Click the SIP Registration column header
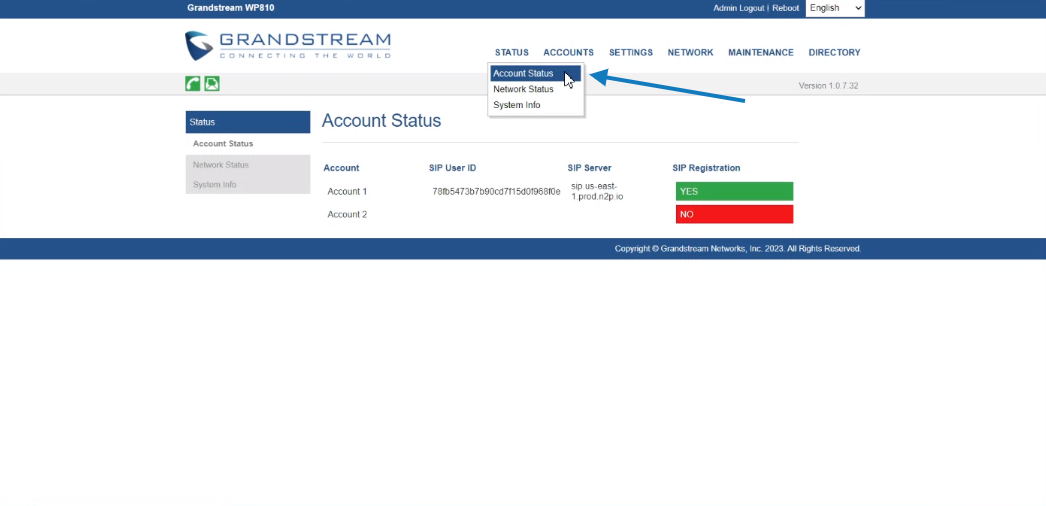This screenshot has width=1046, height=506. tap(706, 168)
